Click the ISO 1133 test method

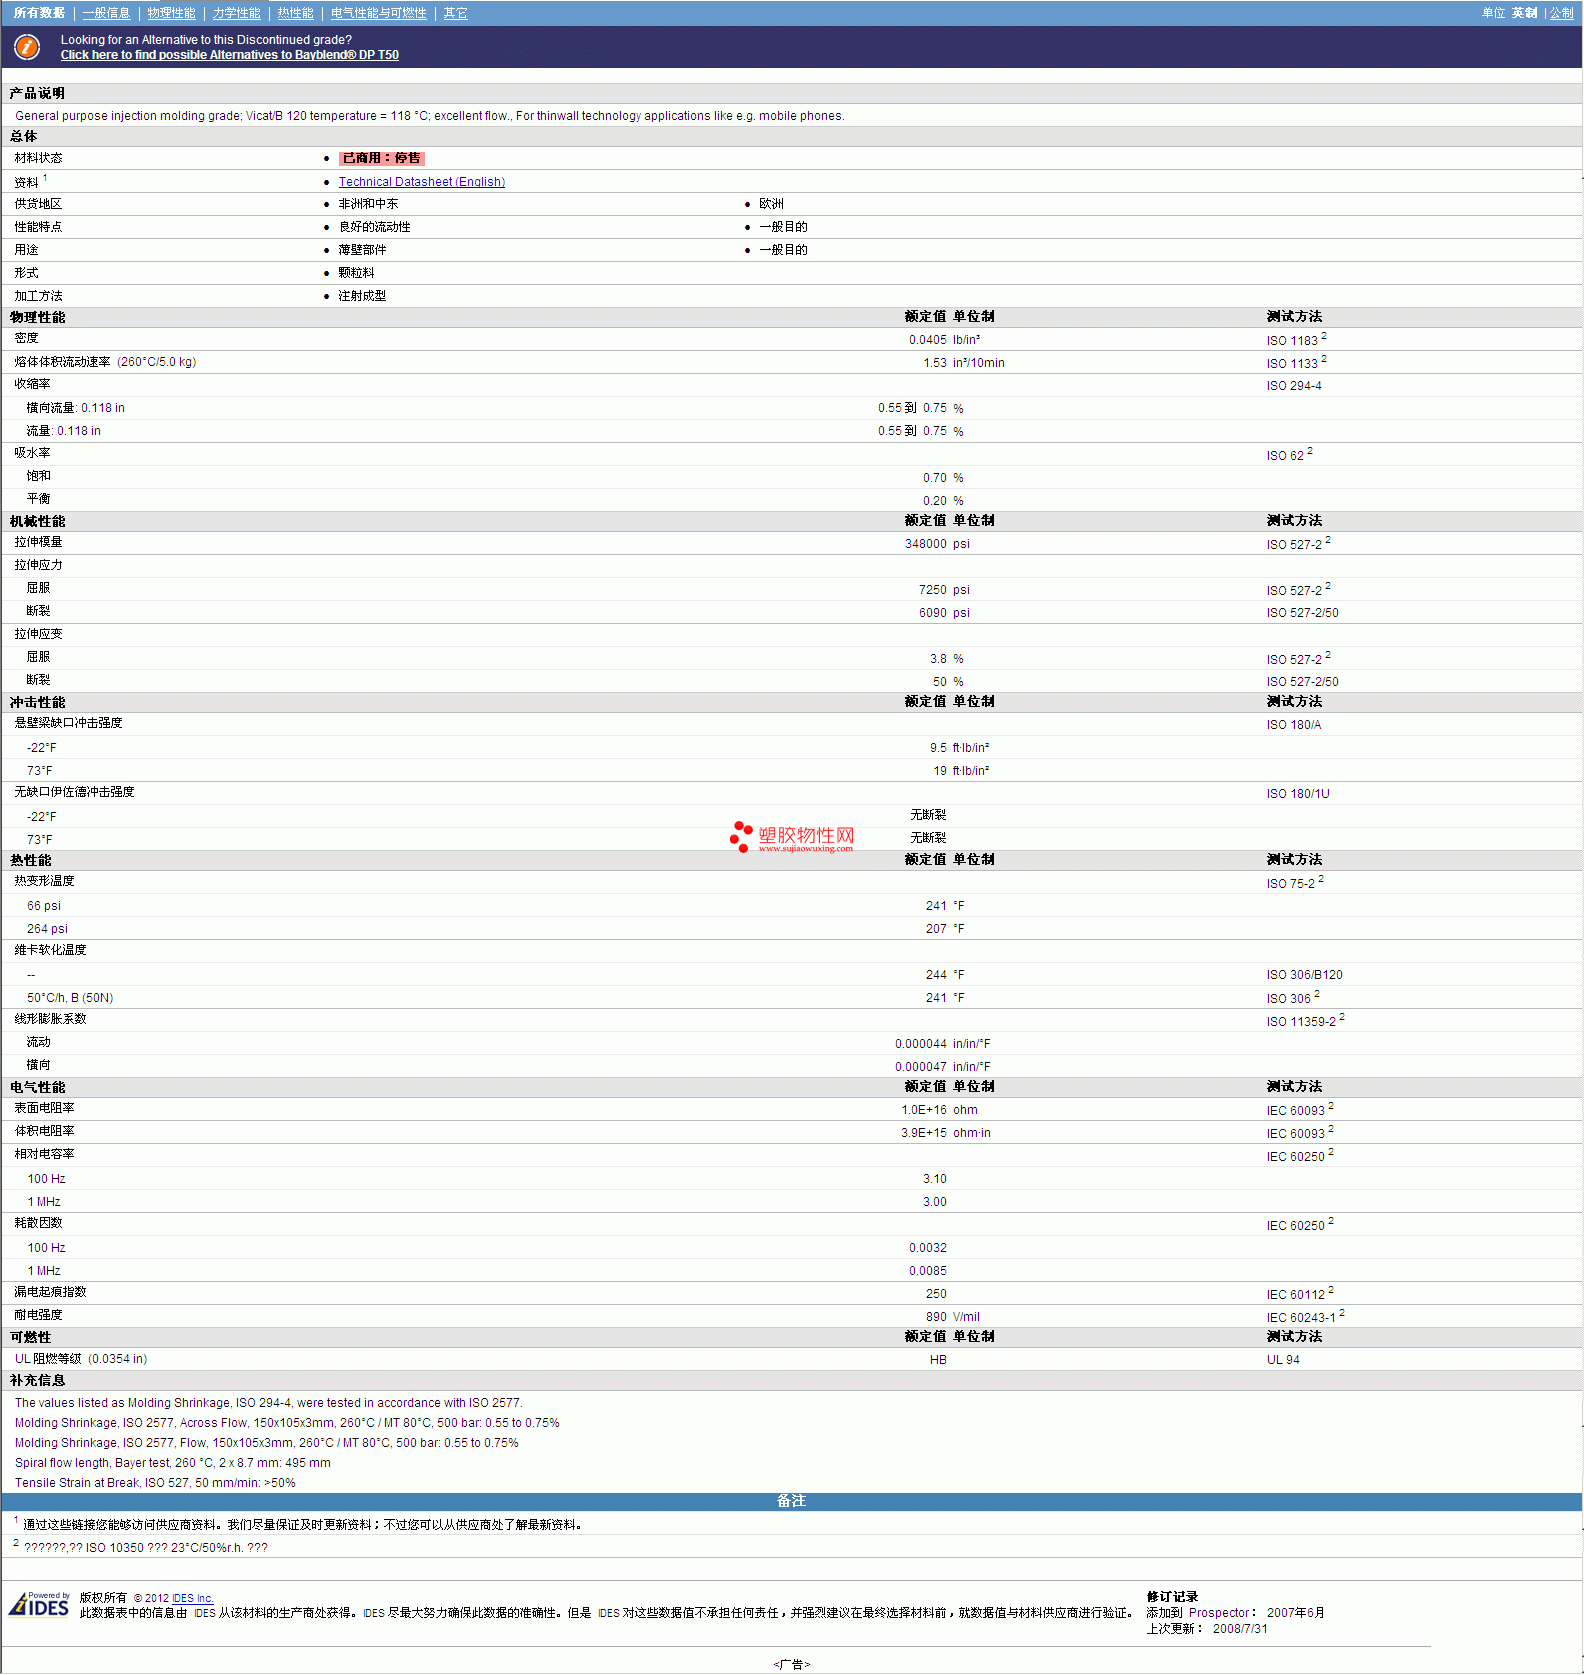coord(1296,363)
